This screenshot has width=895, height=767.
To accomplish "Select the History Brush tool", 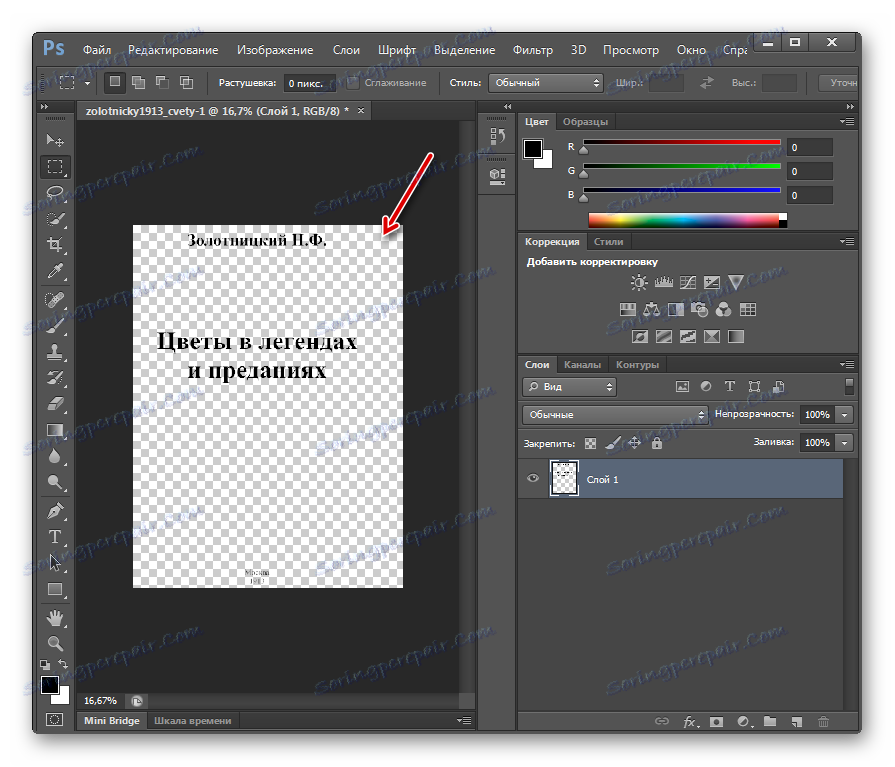I will 55,378.
